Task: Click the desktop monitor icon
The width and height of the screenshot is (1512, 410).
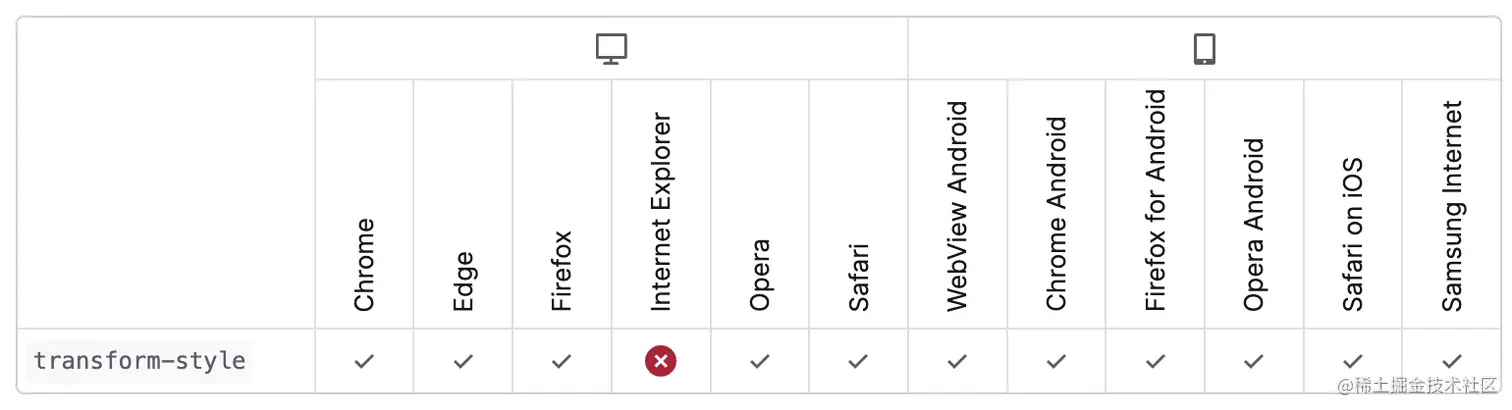Action: coord(611,49)
